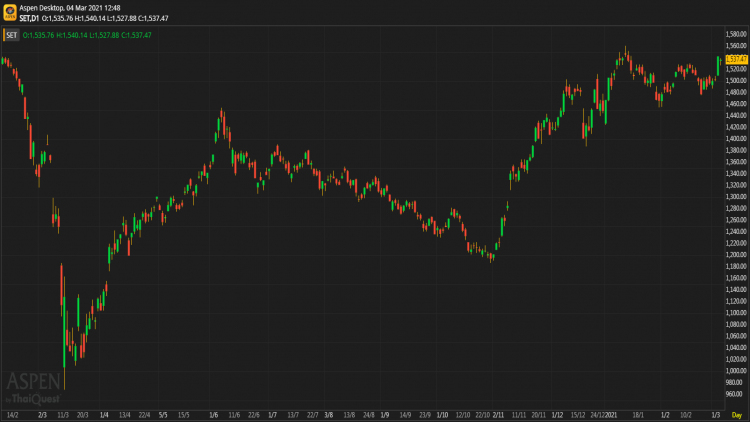Screen dimensions: 750x422
Task: Click the 1/3 date axis label
Action: click(716, 415)
